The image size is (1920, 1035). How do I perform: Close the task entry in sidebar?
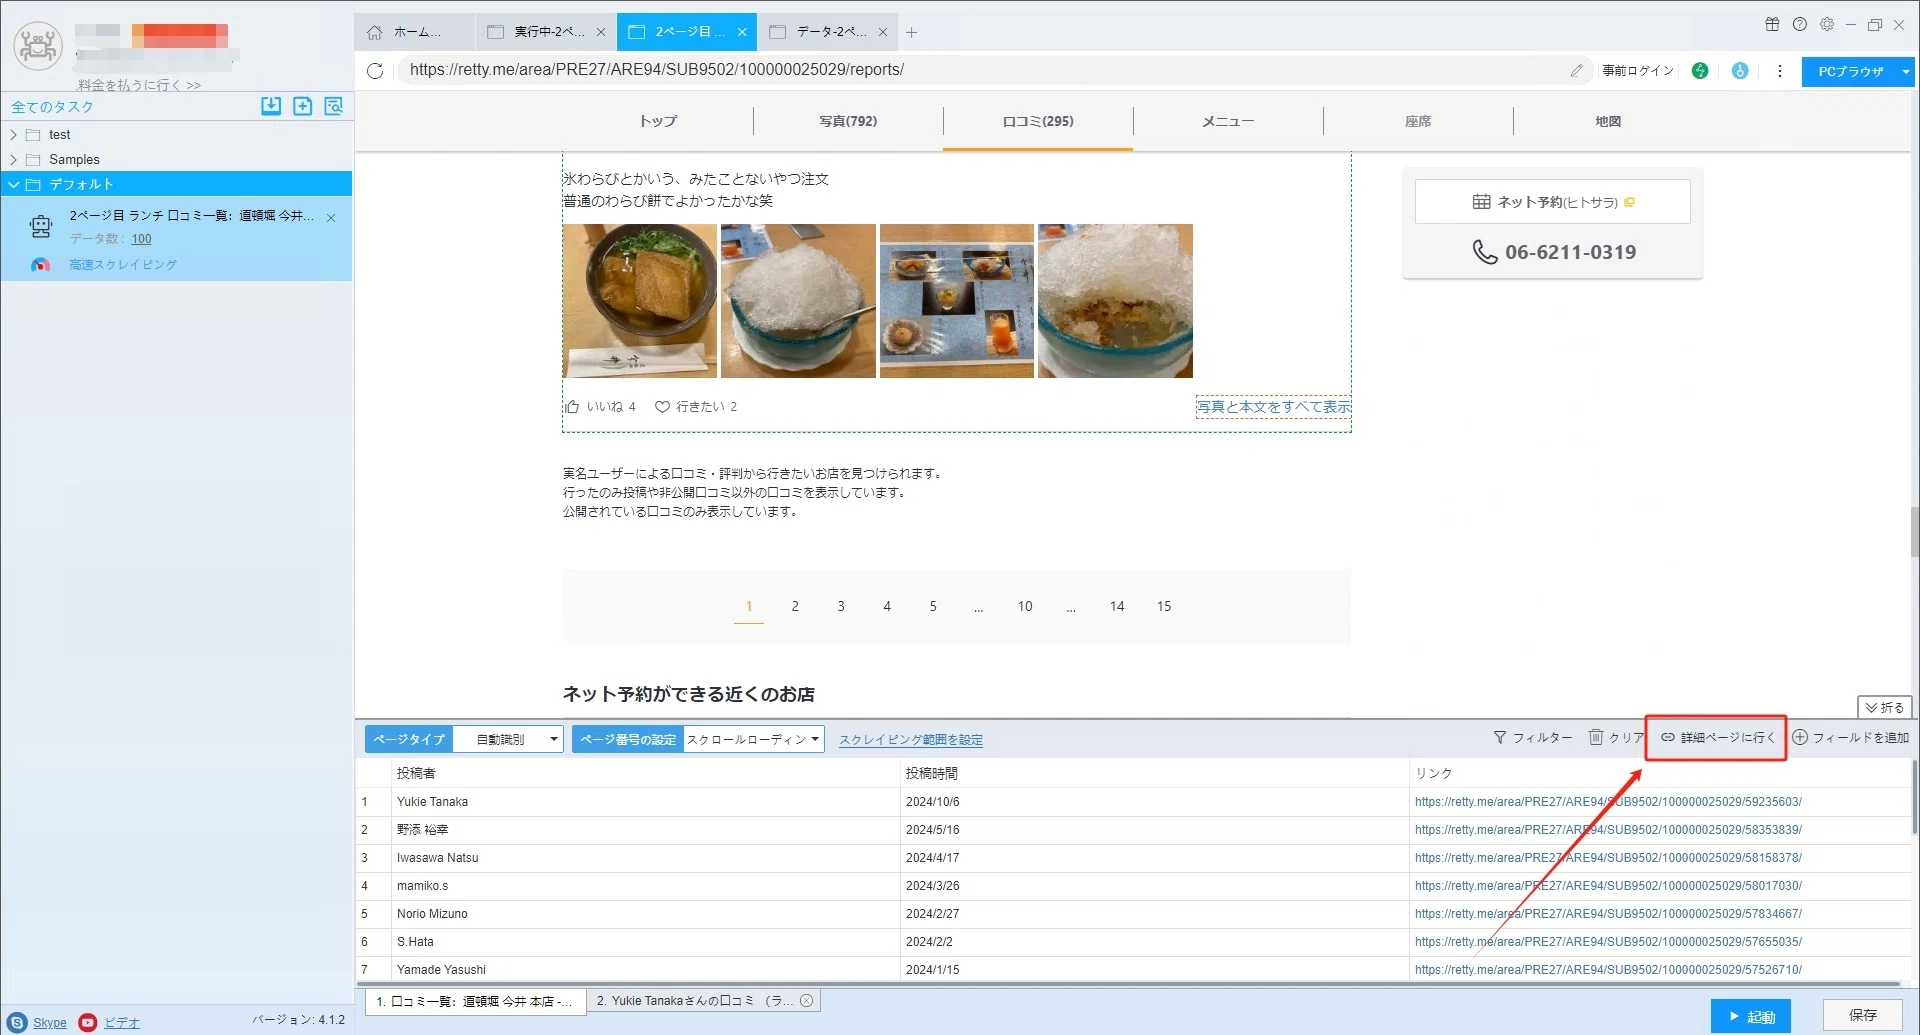331,218
